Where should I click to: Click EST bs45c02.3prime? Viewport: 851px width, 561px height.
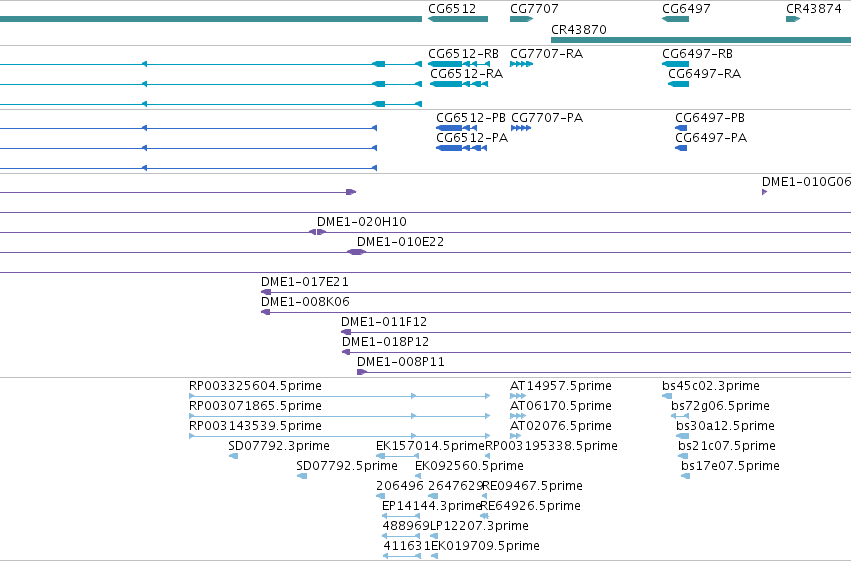tap(711, 386)
